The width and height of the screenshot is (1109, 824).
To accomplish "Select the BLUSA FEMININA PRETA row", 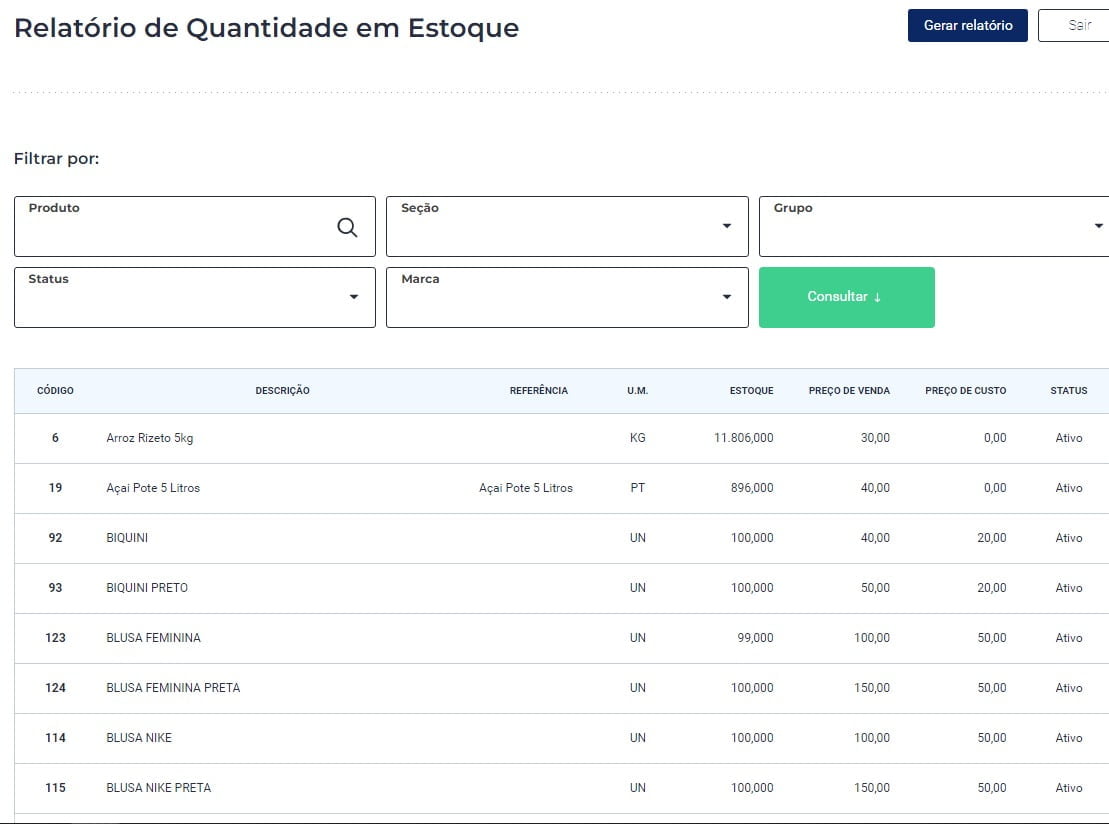I will pos(173,688).
